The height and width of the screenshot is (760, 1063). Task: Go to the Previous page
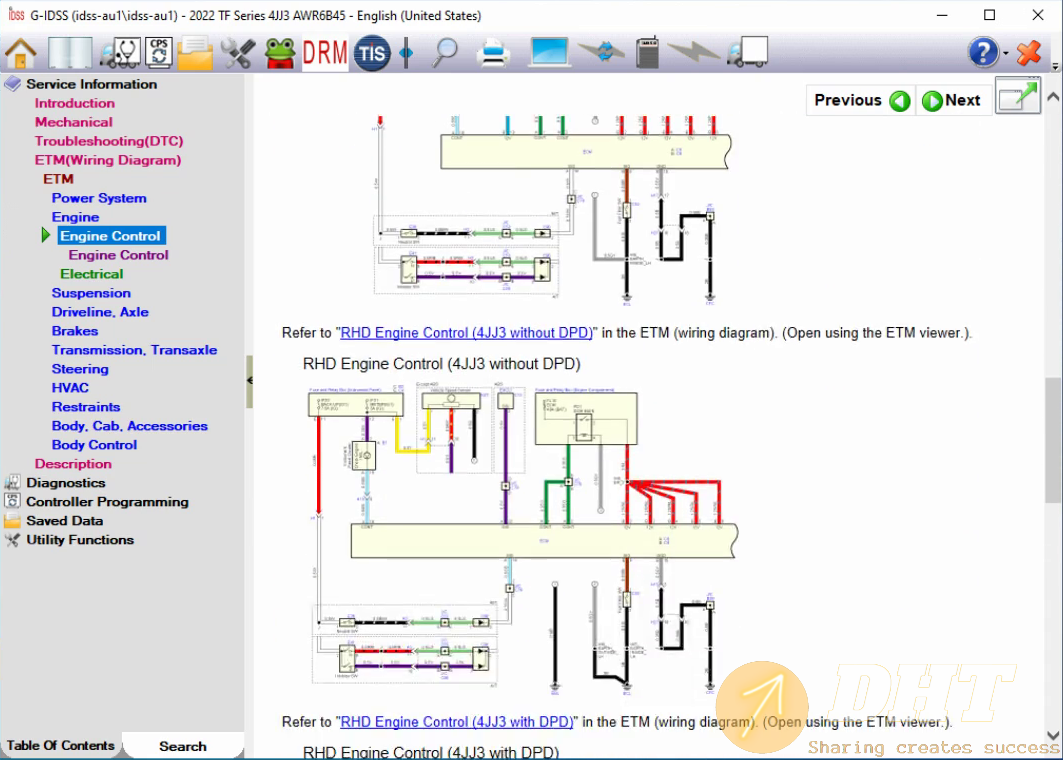[861, 100]
